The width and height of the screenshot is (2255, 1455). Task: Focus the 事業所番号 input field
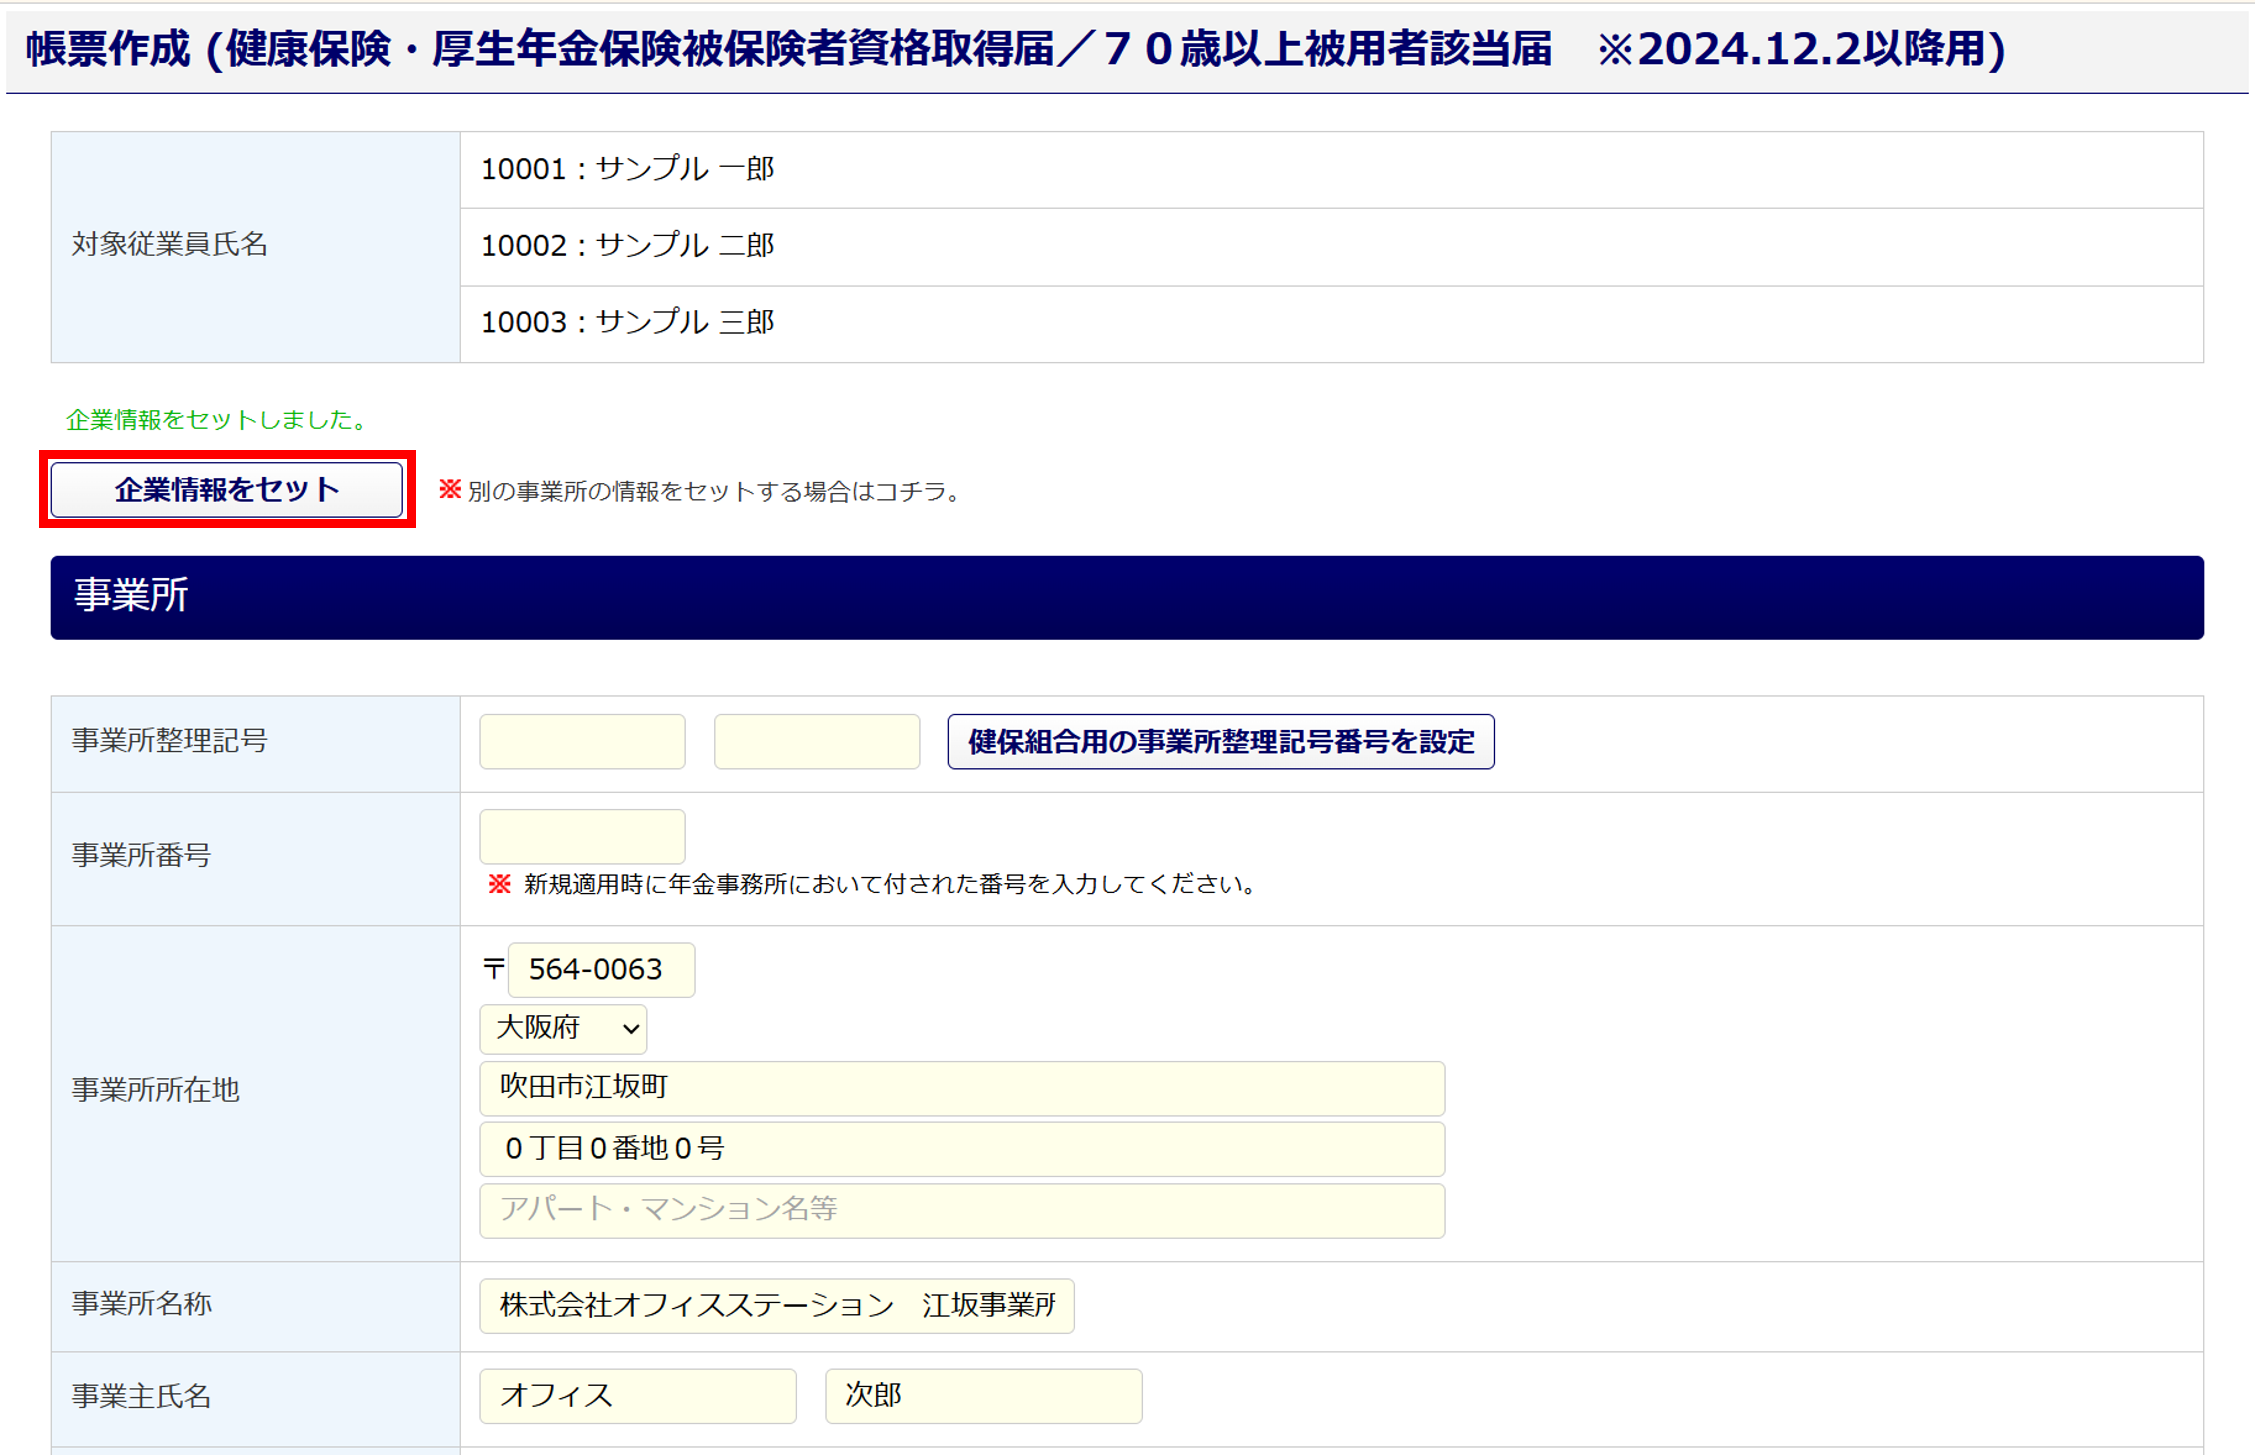coord(582,837)
